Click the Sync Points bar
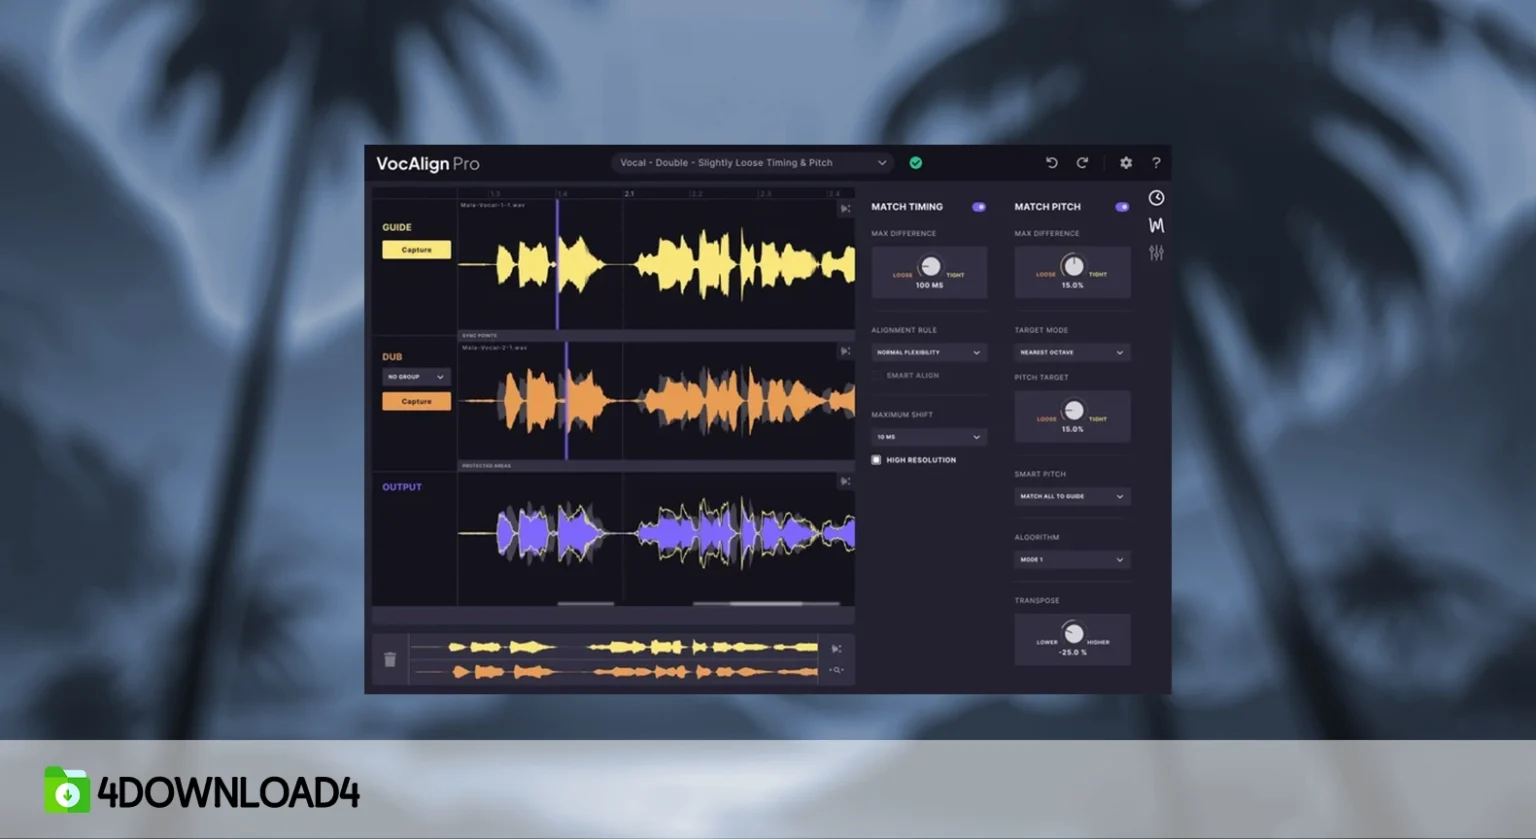 (x=656, y=335)
